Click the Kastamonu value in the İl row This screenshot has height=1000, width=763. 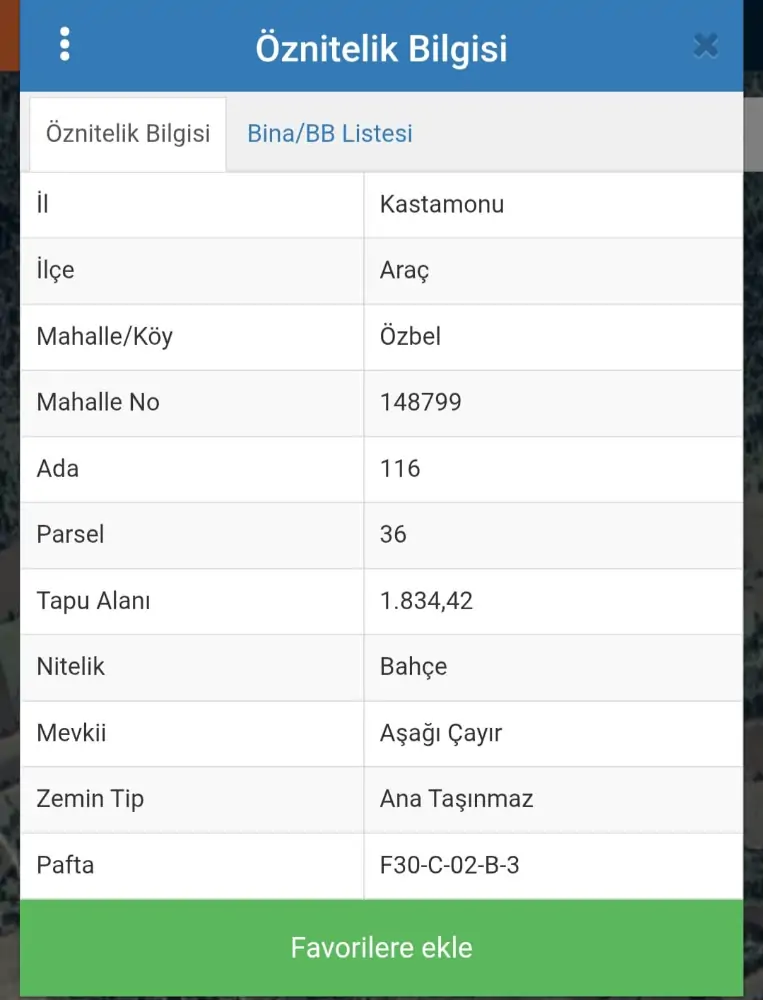point(442,205)
